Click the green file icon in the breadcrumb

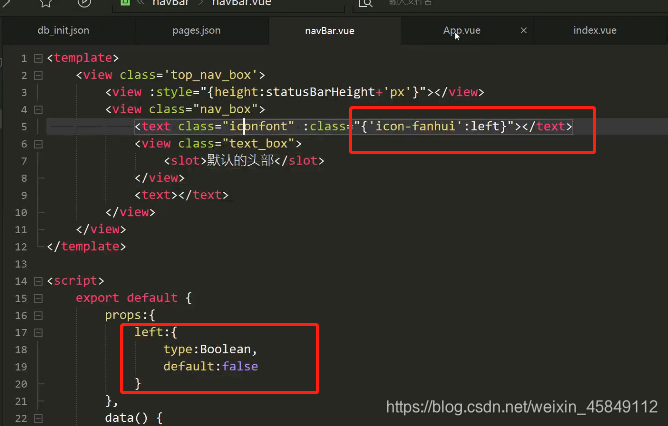[125, 2]
